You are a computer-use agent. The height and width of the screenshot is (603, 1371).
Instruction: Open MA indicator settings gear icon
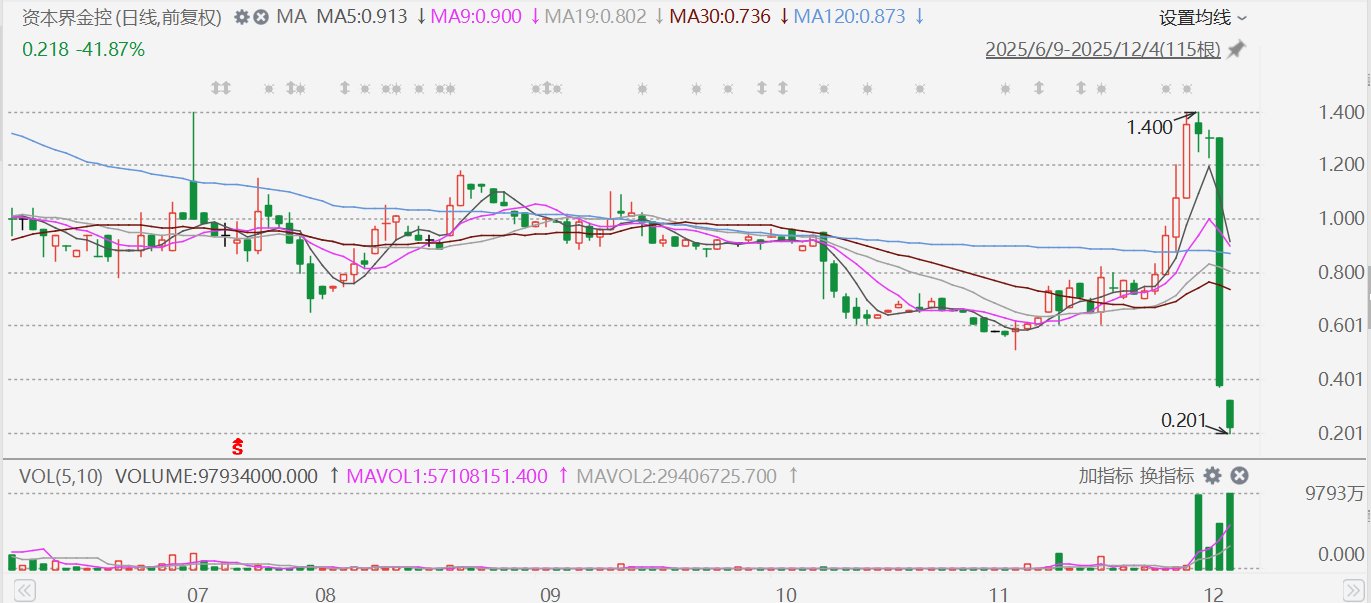point(241,17)
